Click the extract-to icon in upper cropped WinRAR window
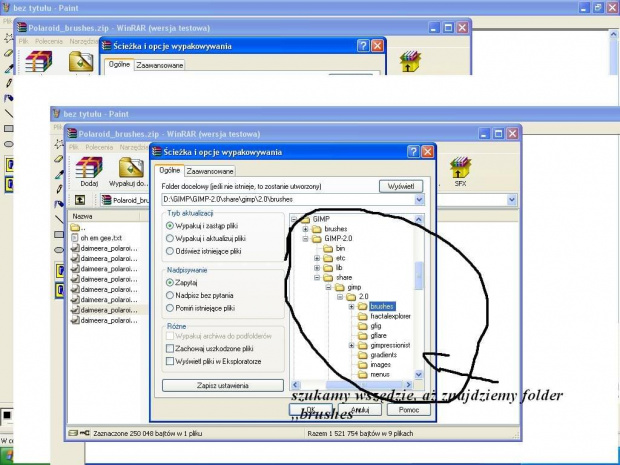The width and height of the screenshot is (620, 465). point(81,62)
